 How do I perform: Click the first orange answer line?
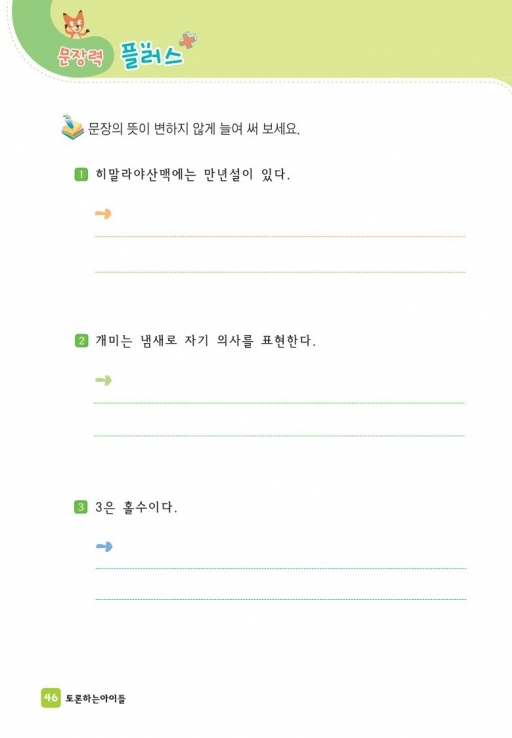click(280, 236)
